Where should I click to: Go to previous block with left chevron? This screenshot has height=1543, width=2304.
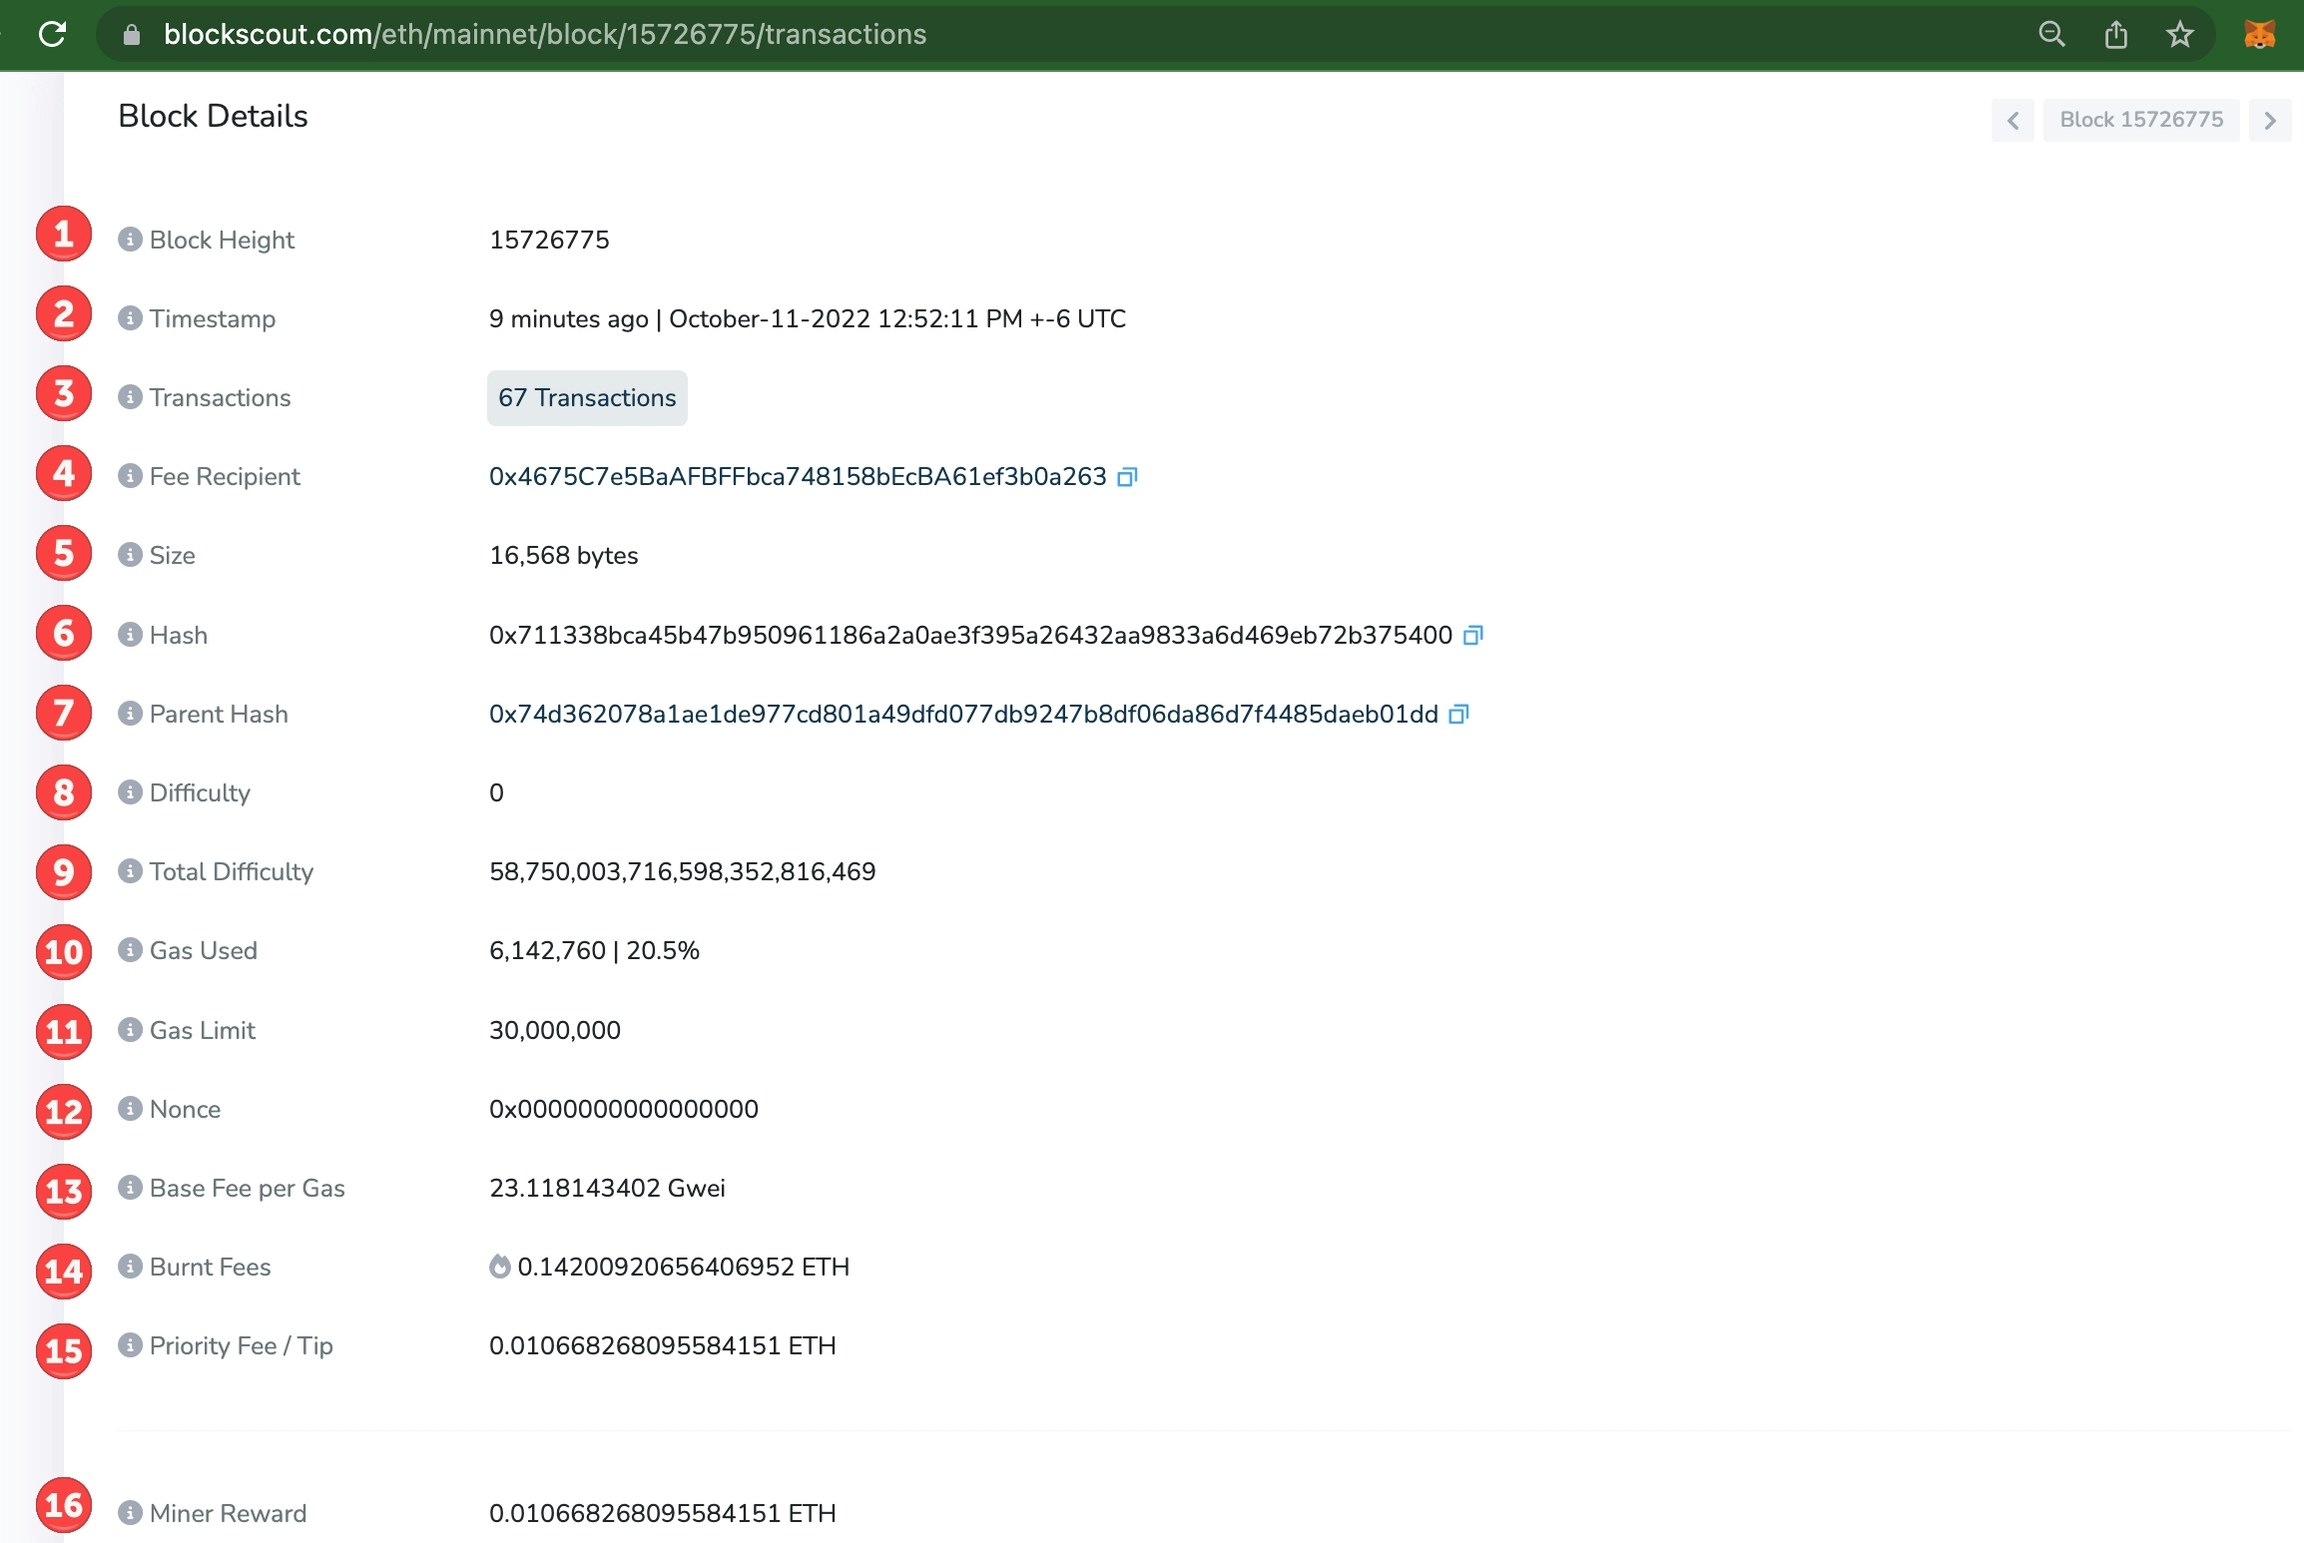(x=2012, y=120)
